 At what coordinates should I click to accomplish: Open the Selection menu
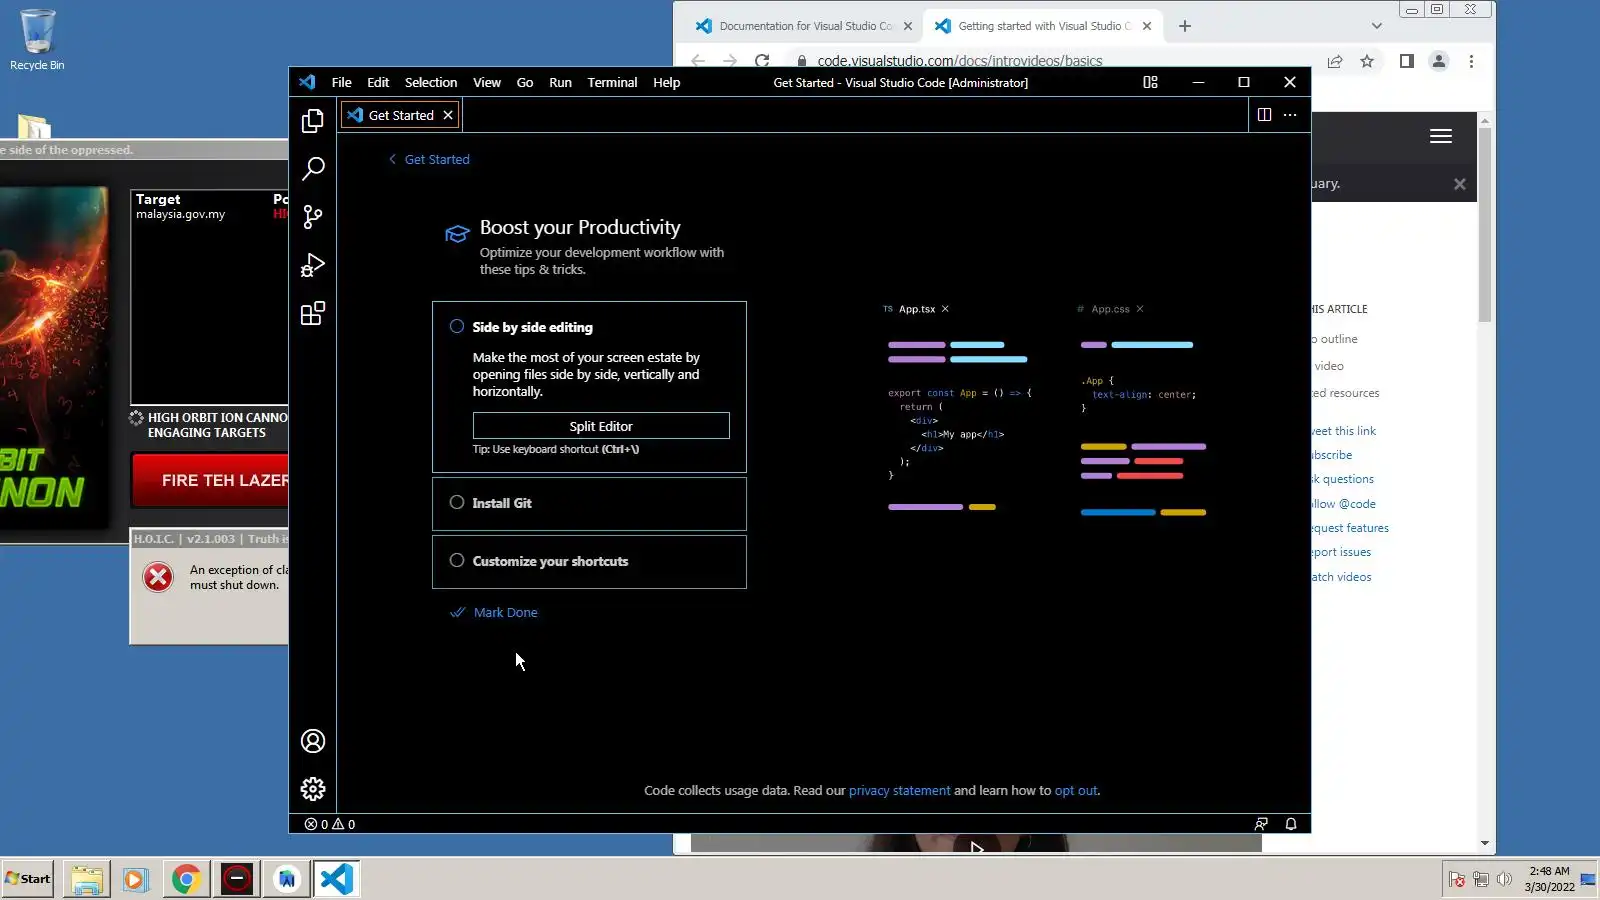coord(431,82)
